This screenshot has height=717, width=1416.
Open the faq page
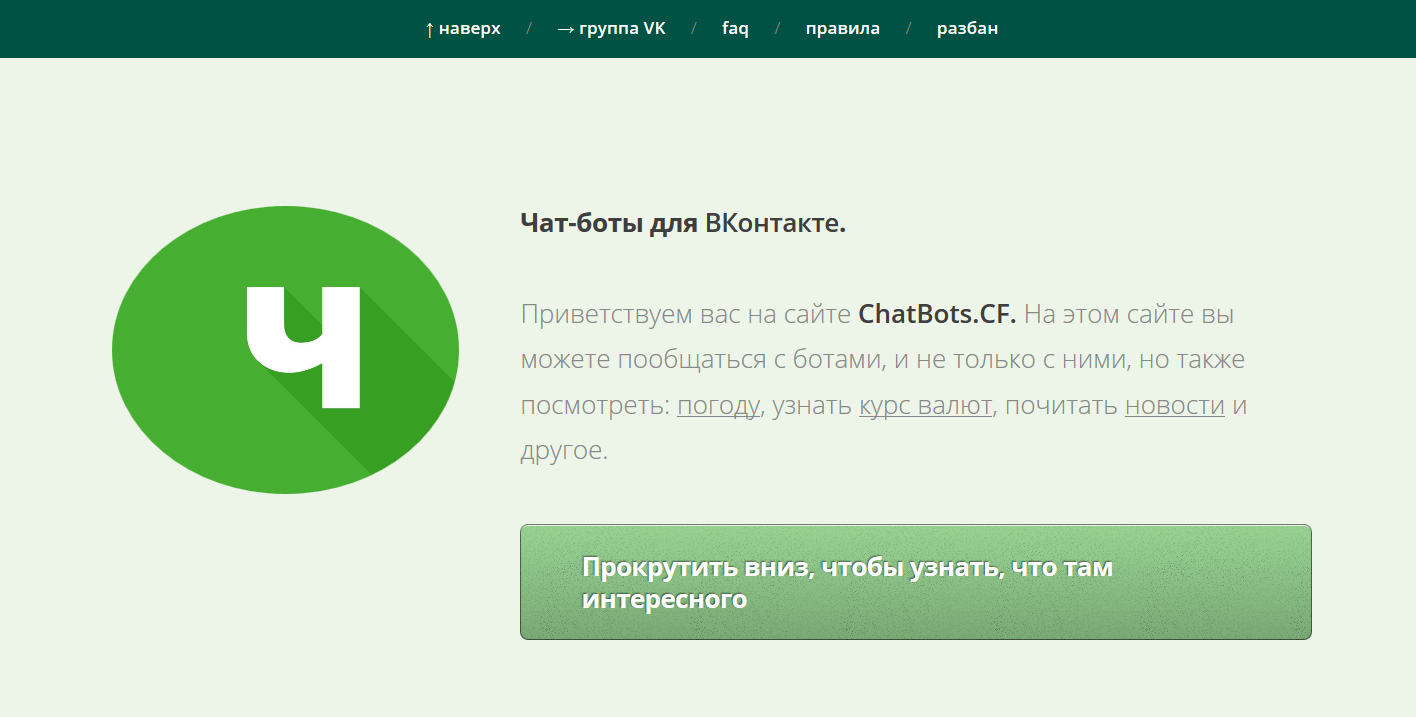[x=735, y=28]
